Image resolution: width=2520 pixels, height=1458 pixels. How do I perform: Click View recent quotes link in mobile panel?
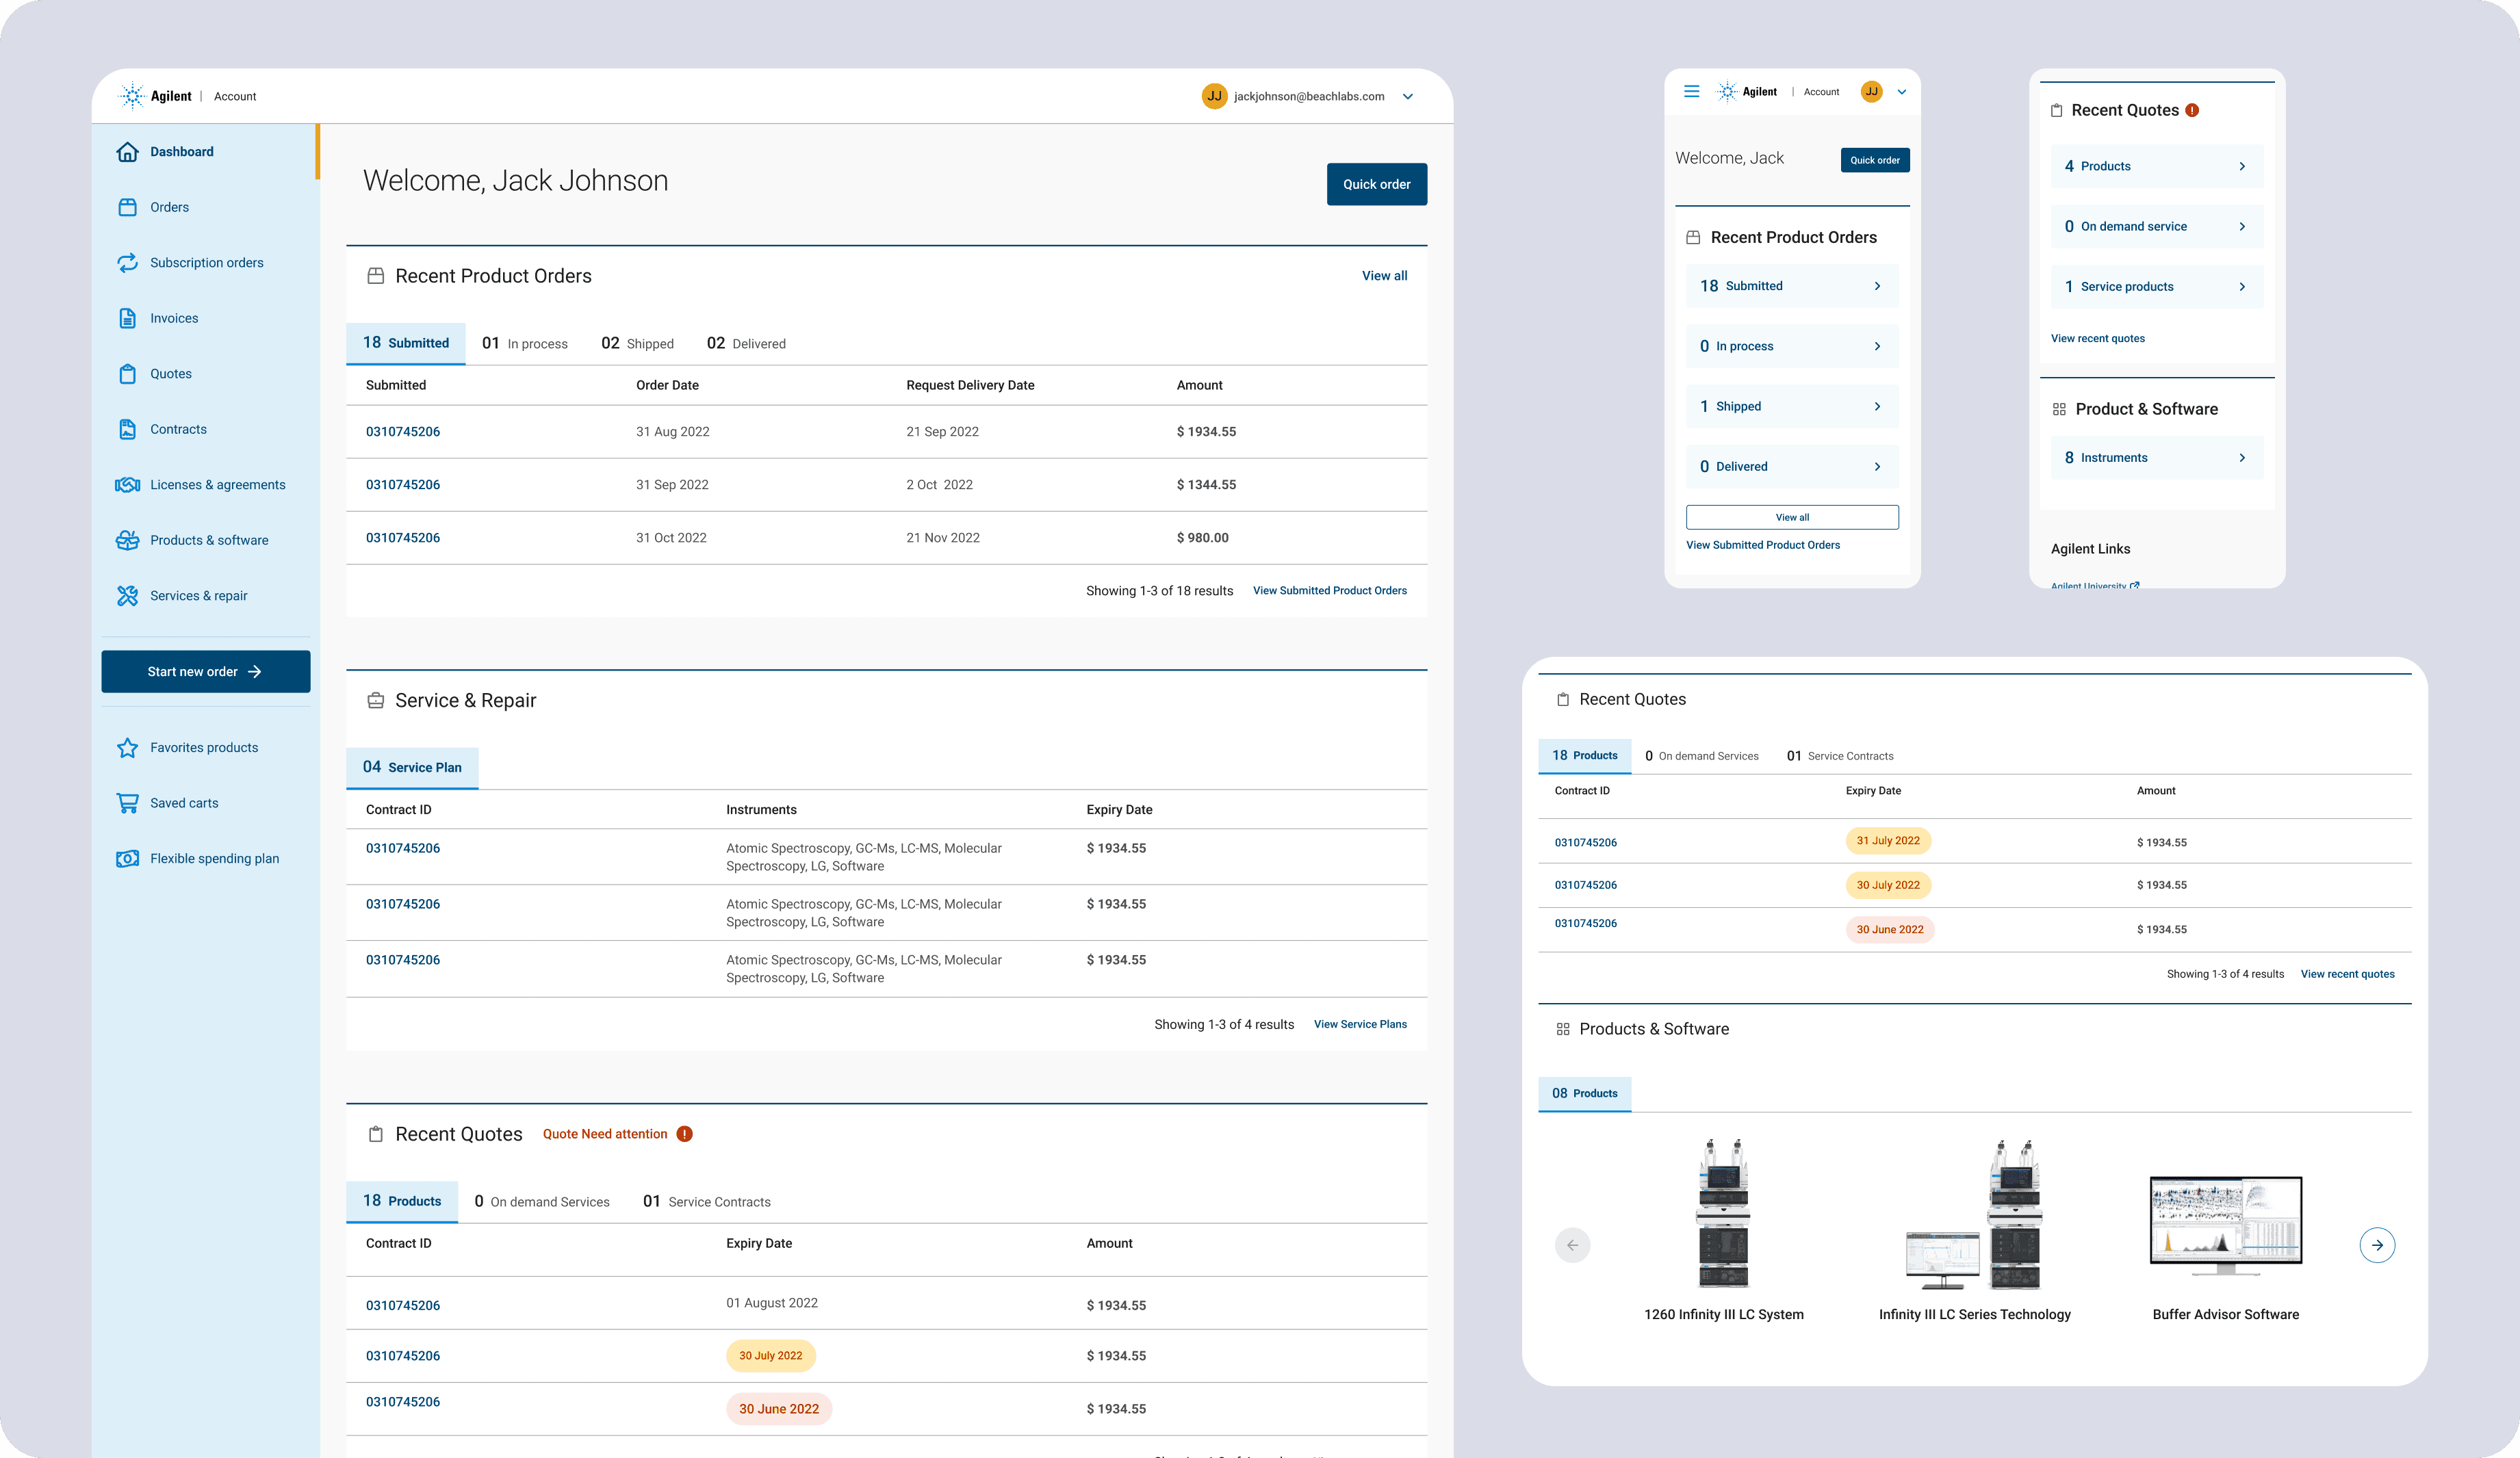2097,338
